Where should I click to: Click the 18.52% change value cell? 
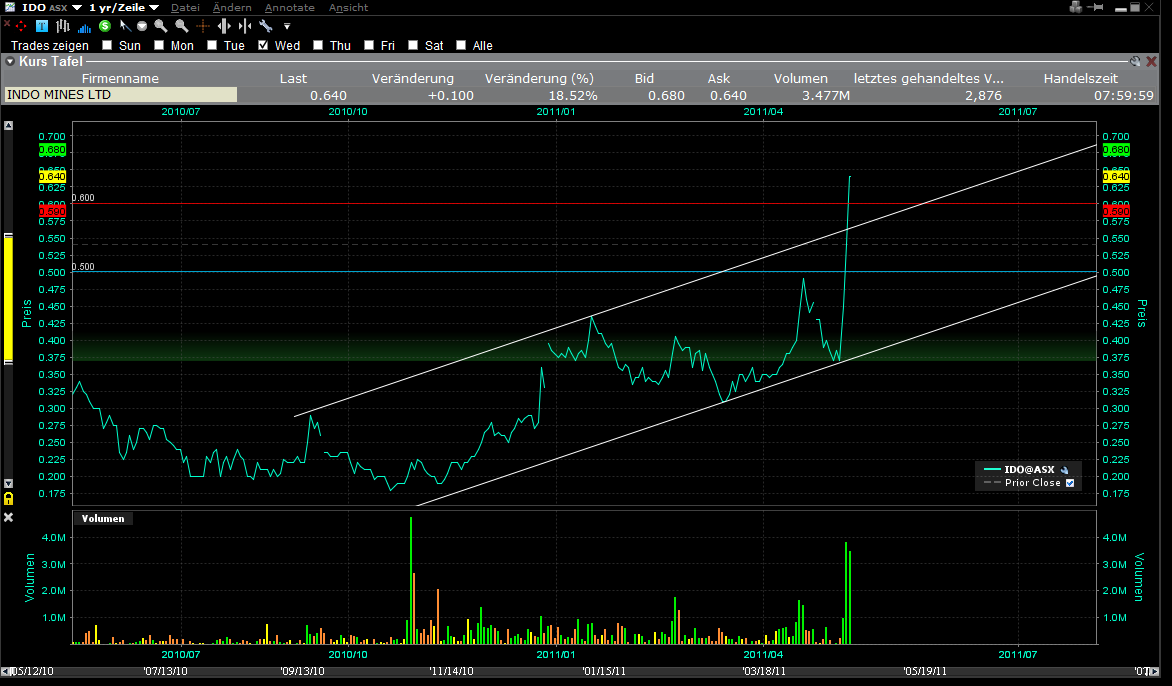point(573,96)
